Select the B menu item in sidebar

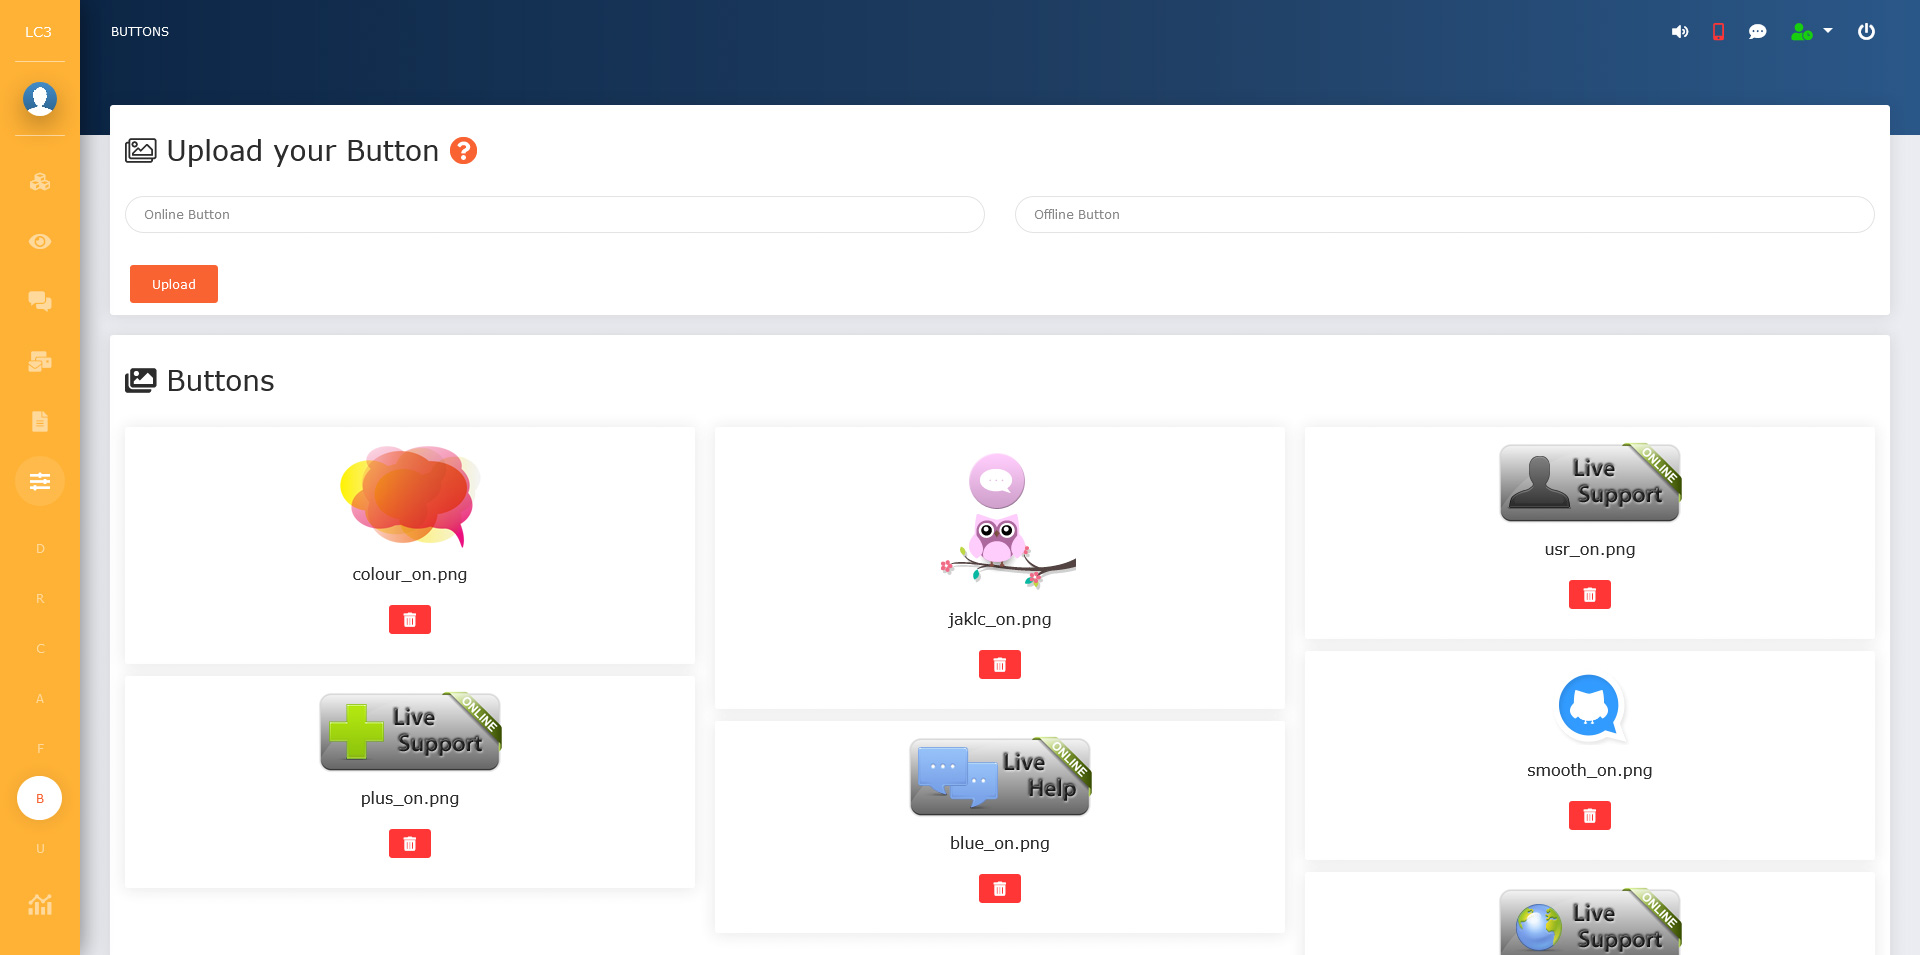pos(40,799)
